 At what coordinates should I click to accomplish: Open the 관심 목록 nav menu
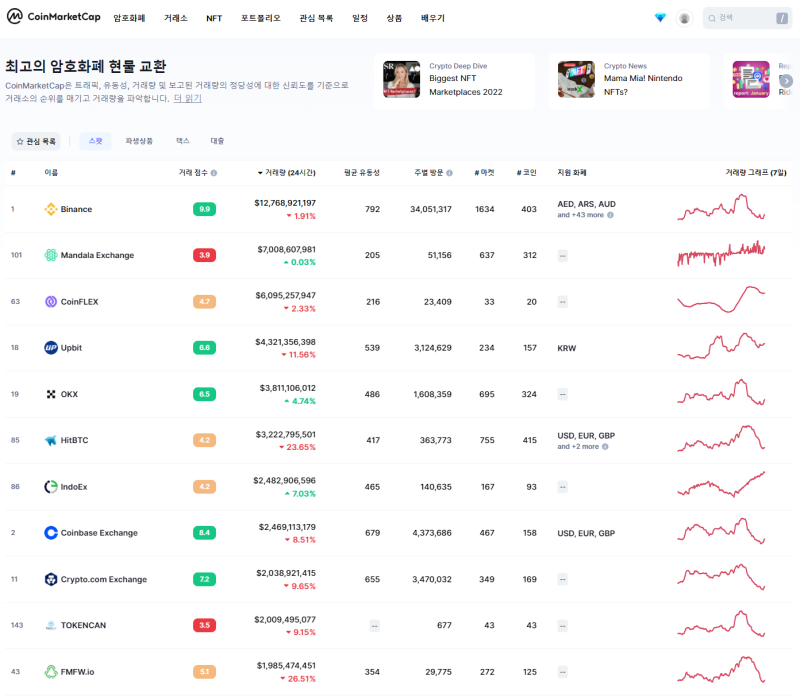316,18
